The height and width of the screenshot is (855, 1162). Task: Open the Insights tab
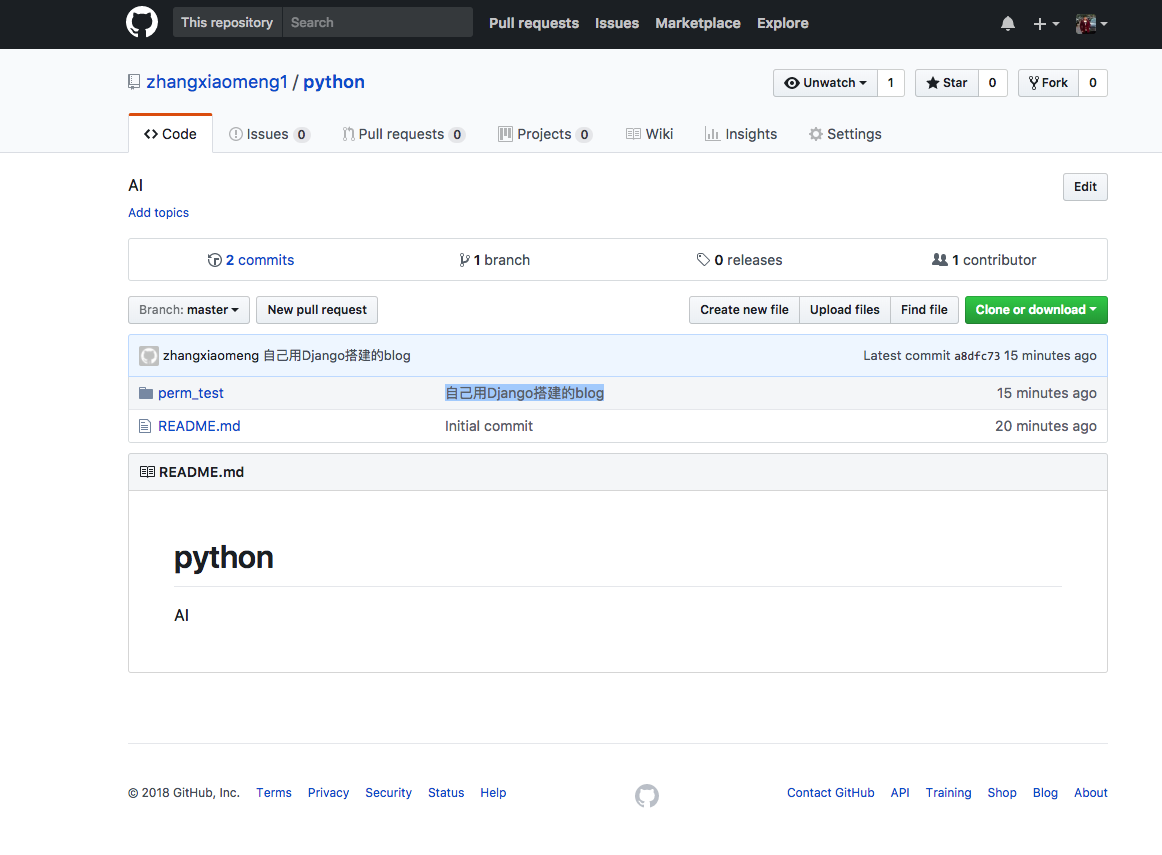tap(740, 134)
